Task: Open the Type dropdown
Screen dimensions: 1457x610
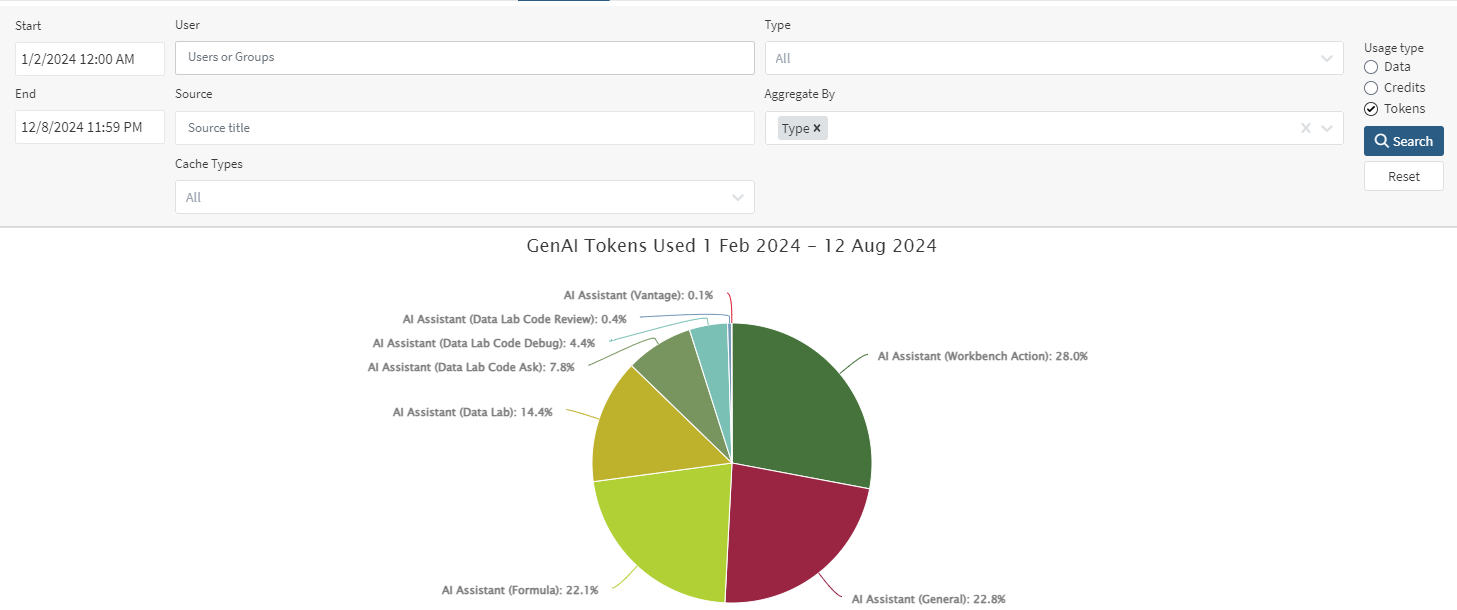Action: [x=1053, y=58]
